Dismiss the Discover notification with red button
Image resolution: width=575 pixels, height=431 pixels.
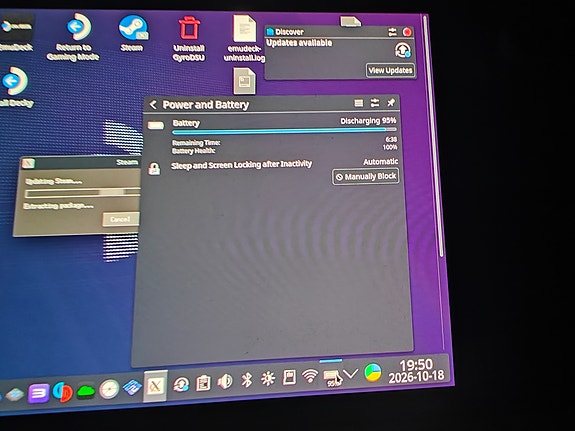pyautogui.click(x=407, y=32)
